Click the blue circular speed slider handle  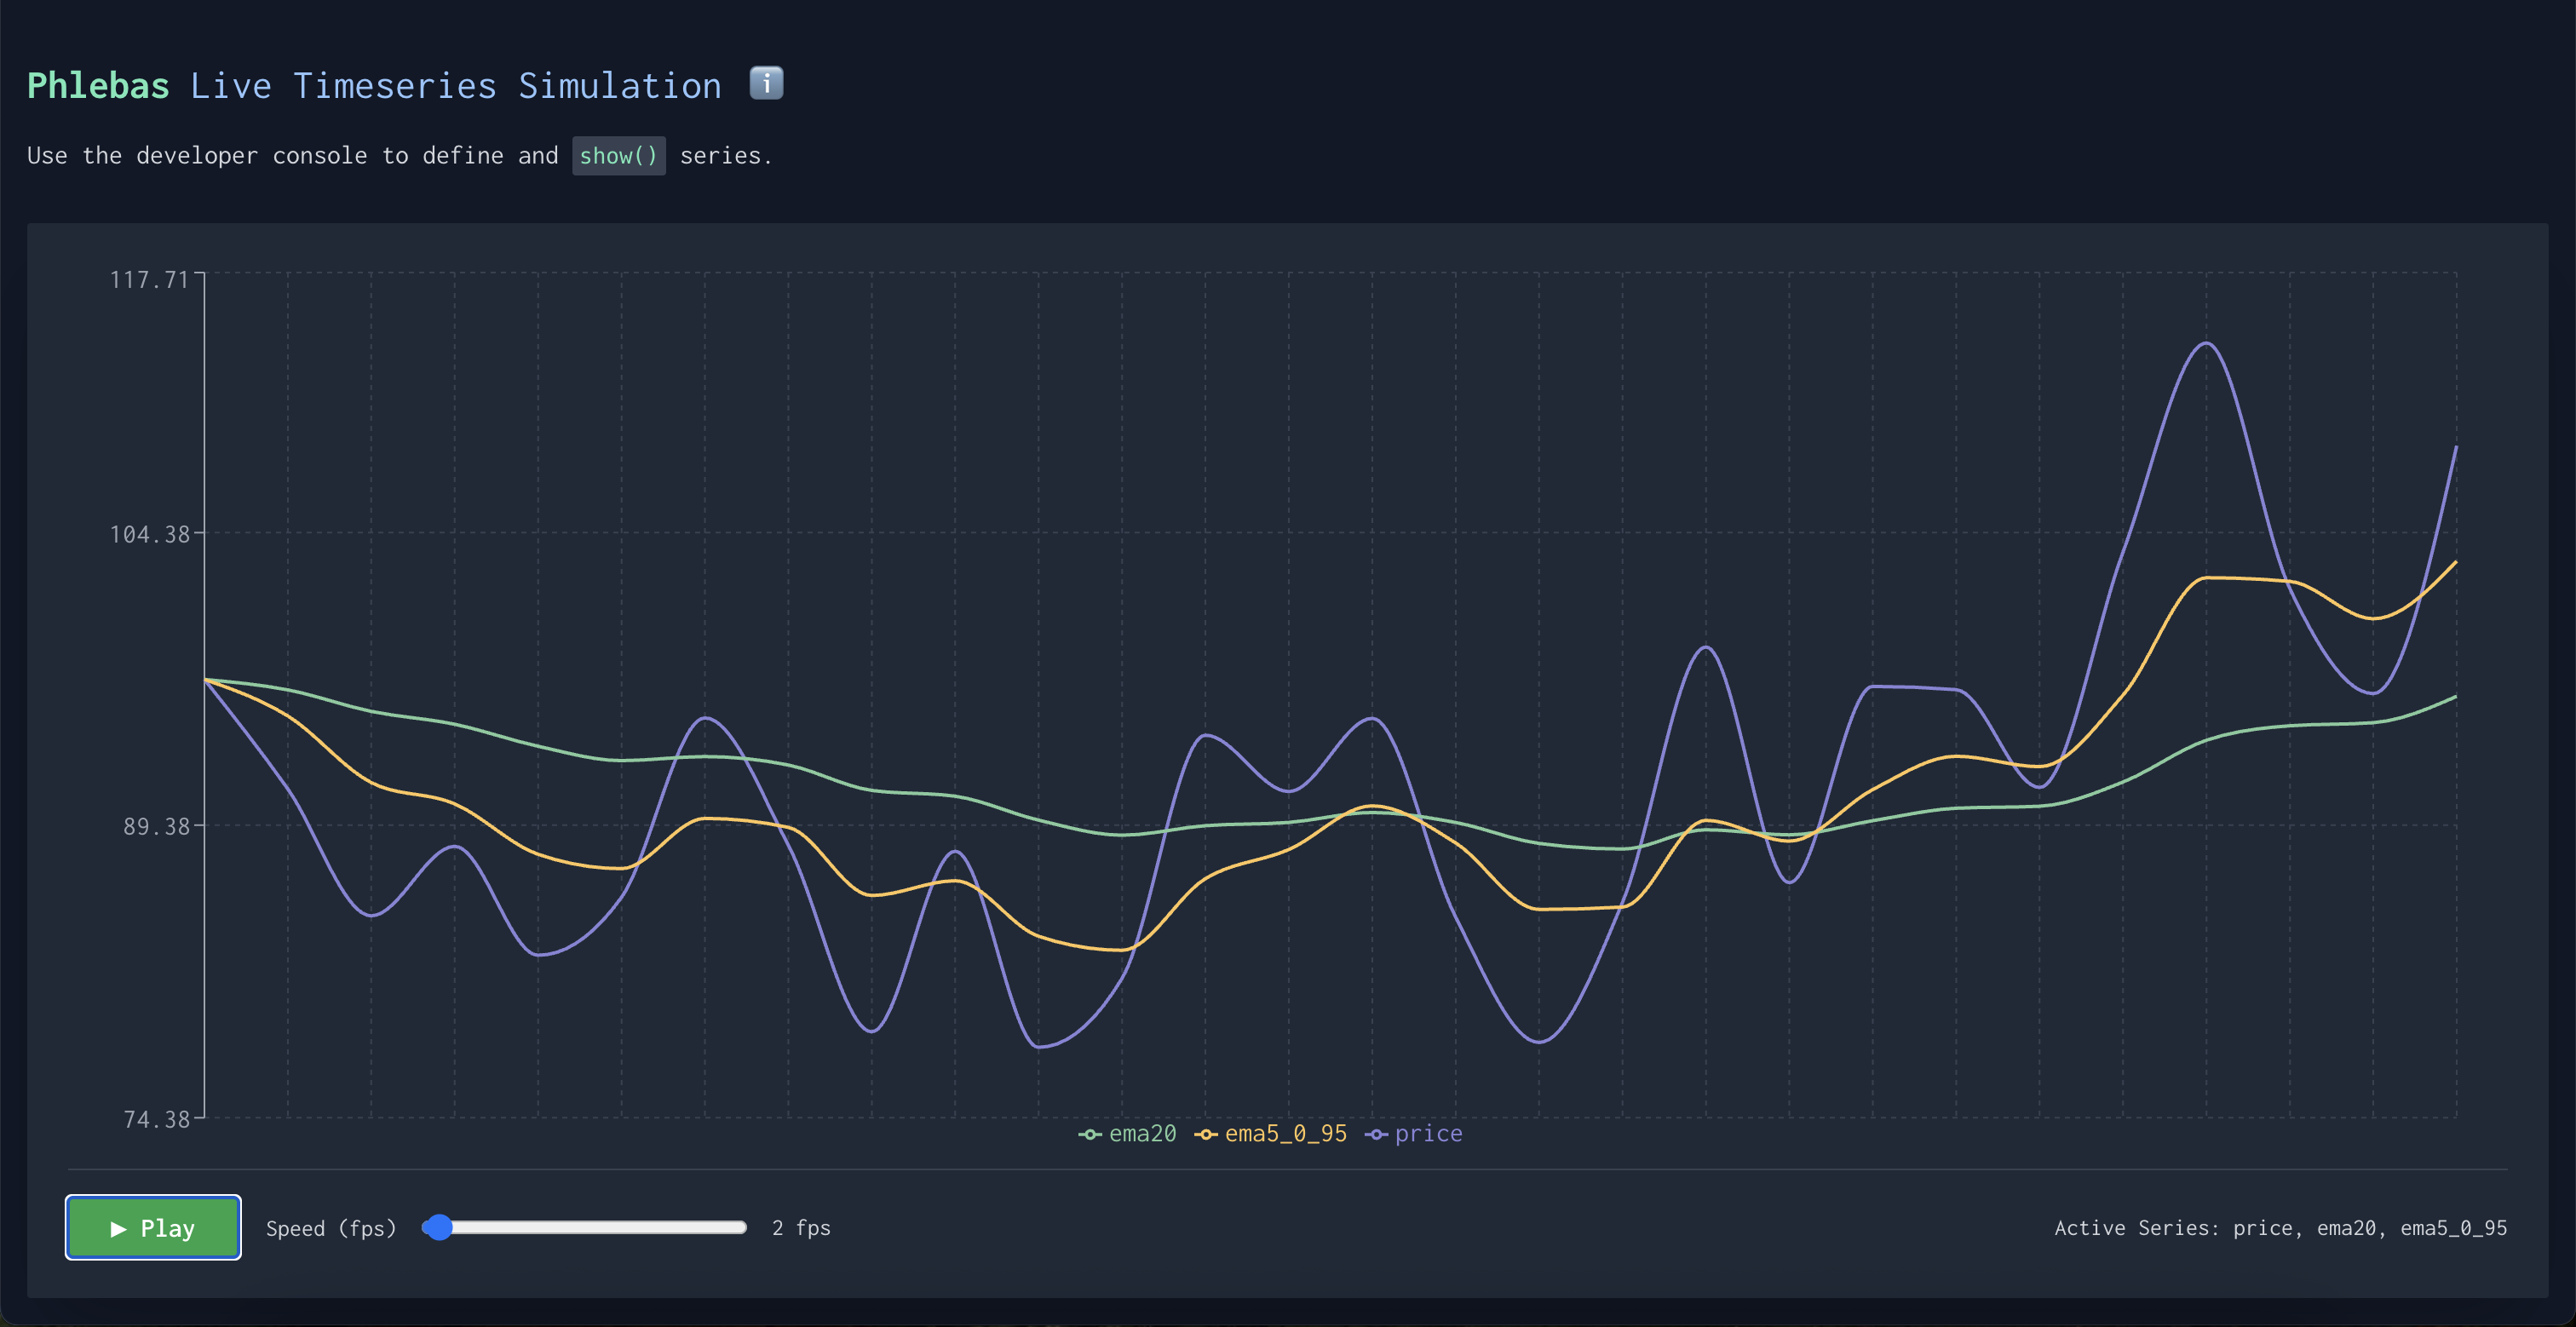[x=437, y=1228]
